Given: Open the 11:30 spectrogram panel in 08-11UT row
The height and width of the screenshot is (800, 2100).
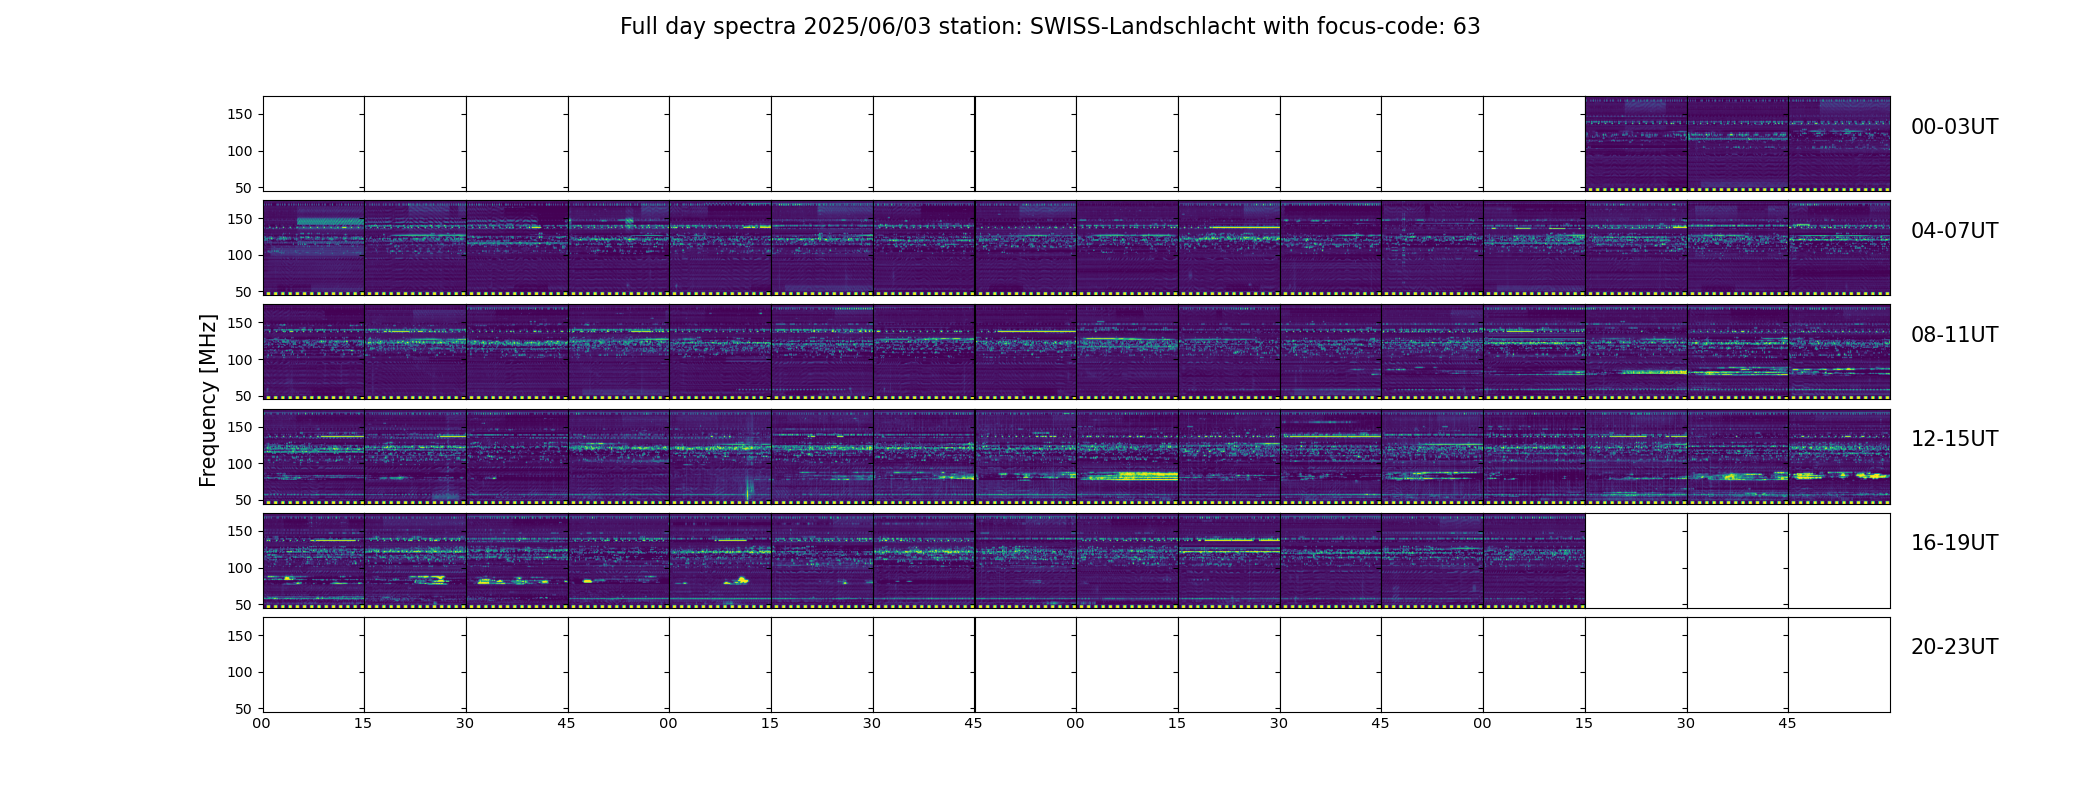Looking at the screenshot, I should 1738,352.
